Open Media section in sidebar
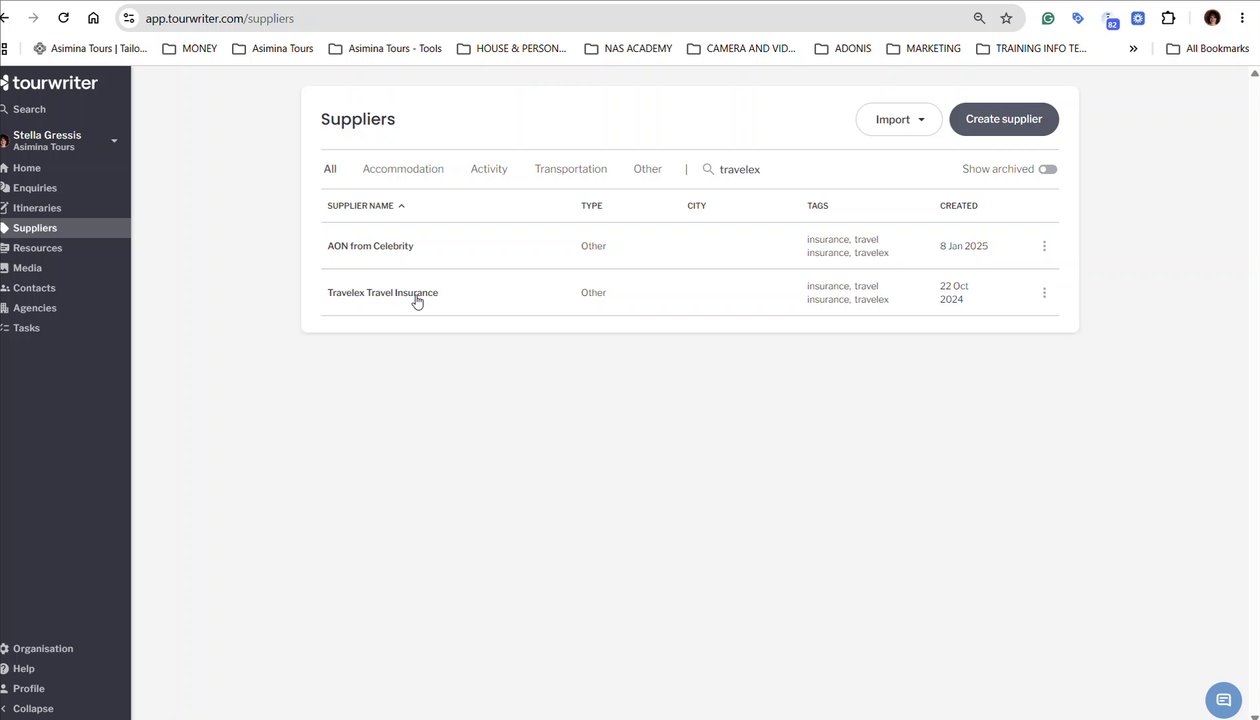This screenshot has height=720, width=1260. point(27,268)
